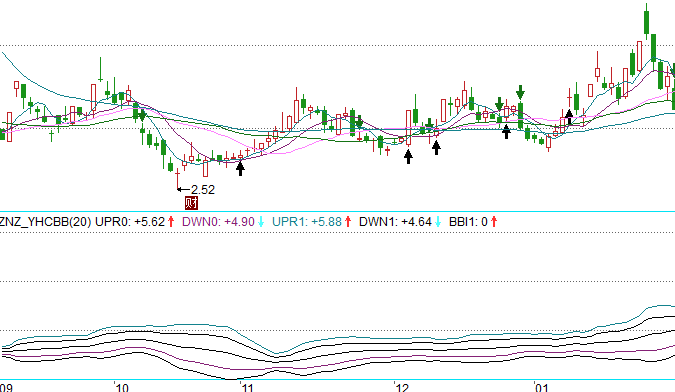This screenshot has width=675, height=392.
Task: Click the red up arrow beside UPR0
Action: pos(171,222)
